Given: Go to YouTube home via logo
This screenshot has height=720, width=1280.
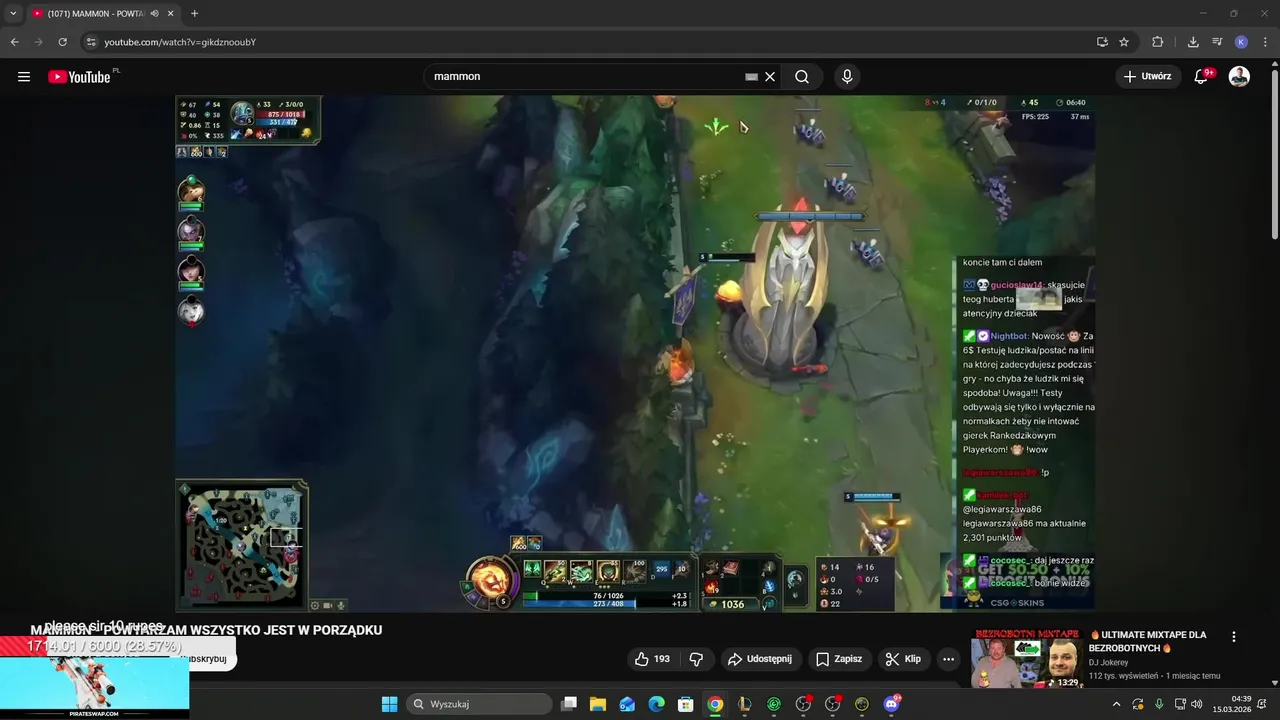Looking at the screenshot, I should [x=80, y=77].
